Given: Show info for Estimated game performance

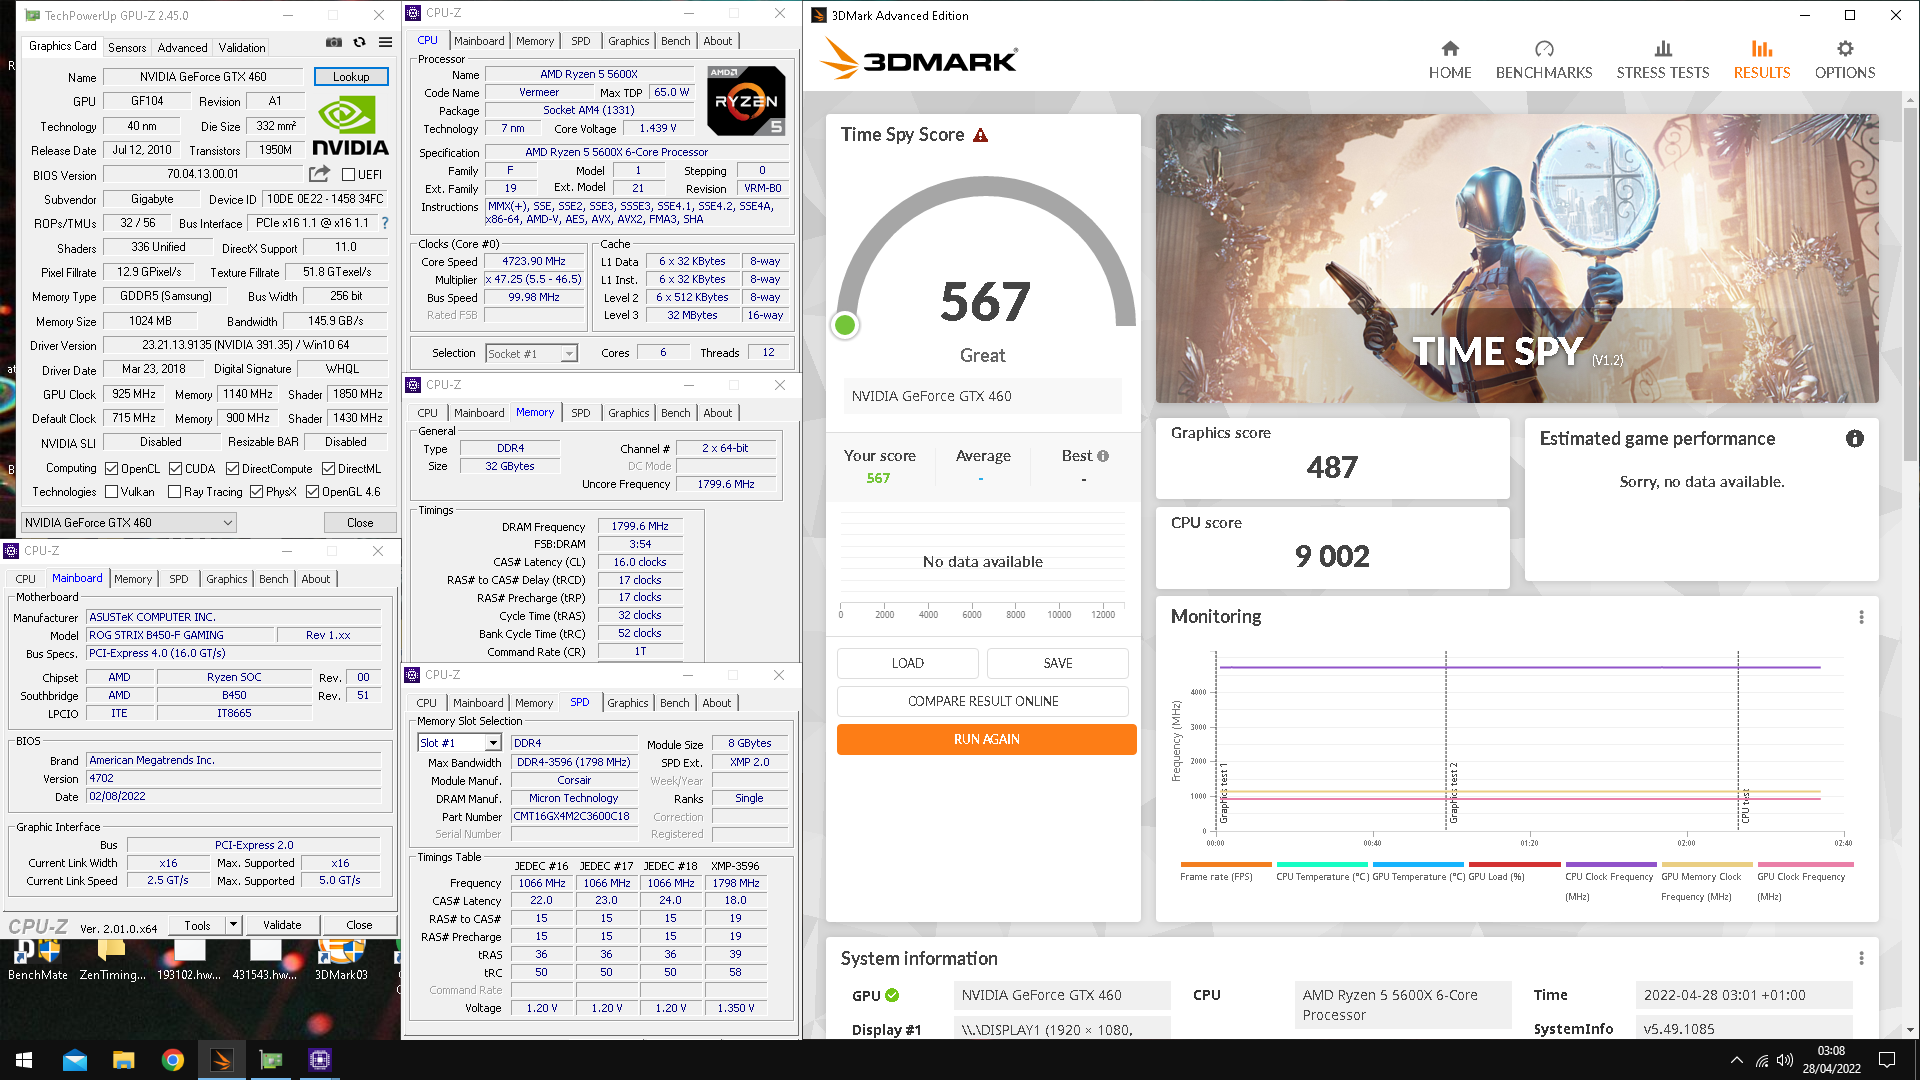Looking at the screenshot, I should pos(1855,439).
